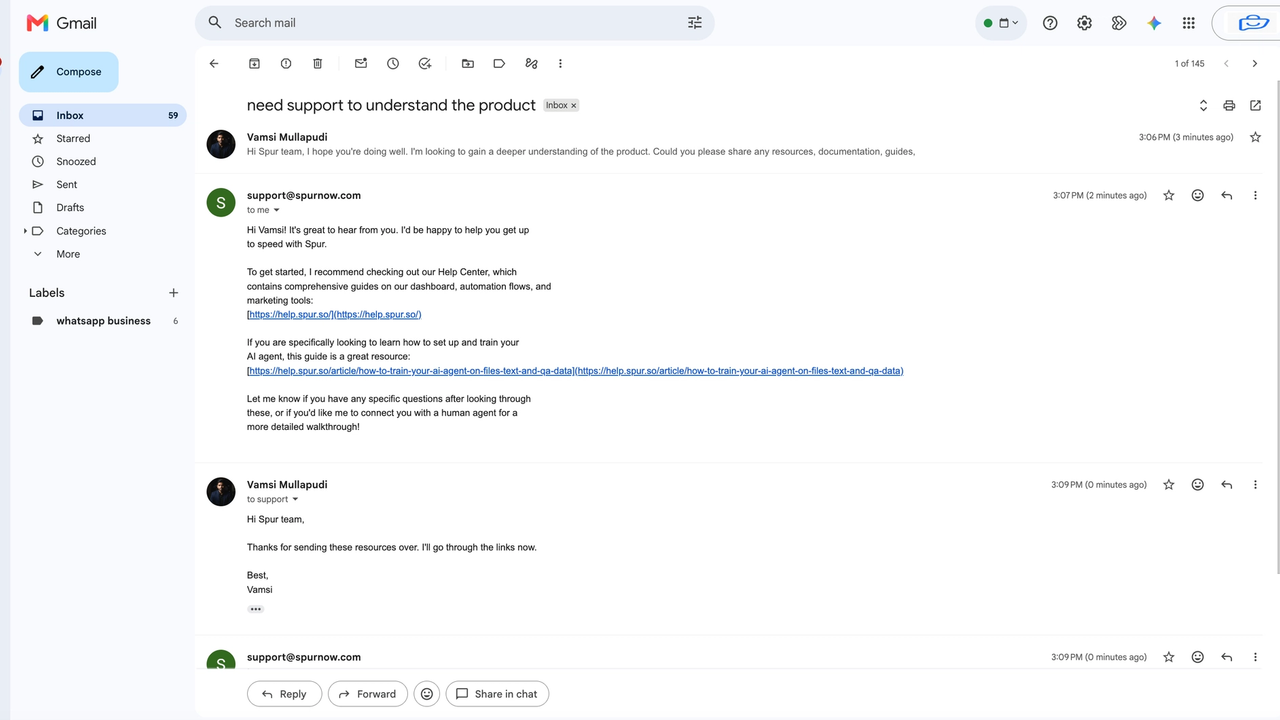
Task: Open the Move to folder icon
Action: 468,63
